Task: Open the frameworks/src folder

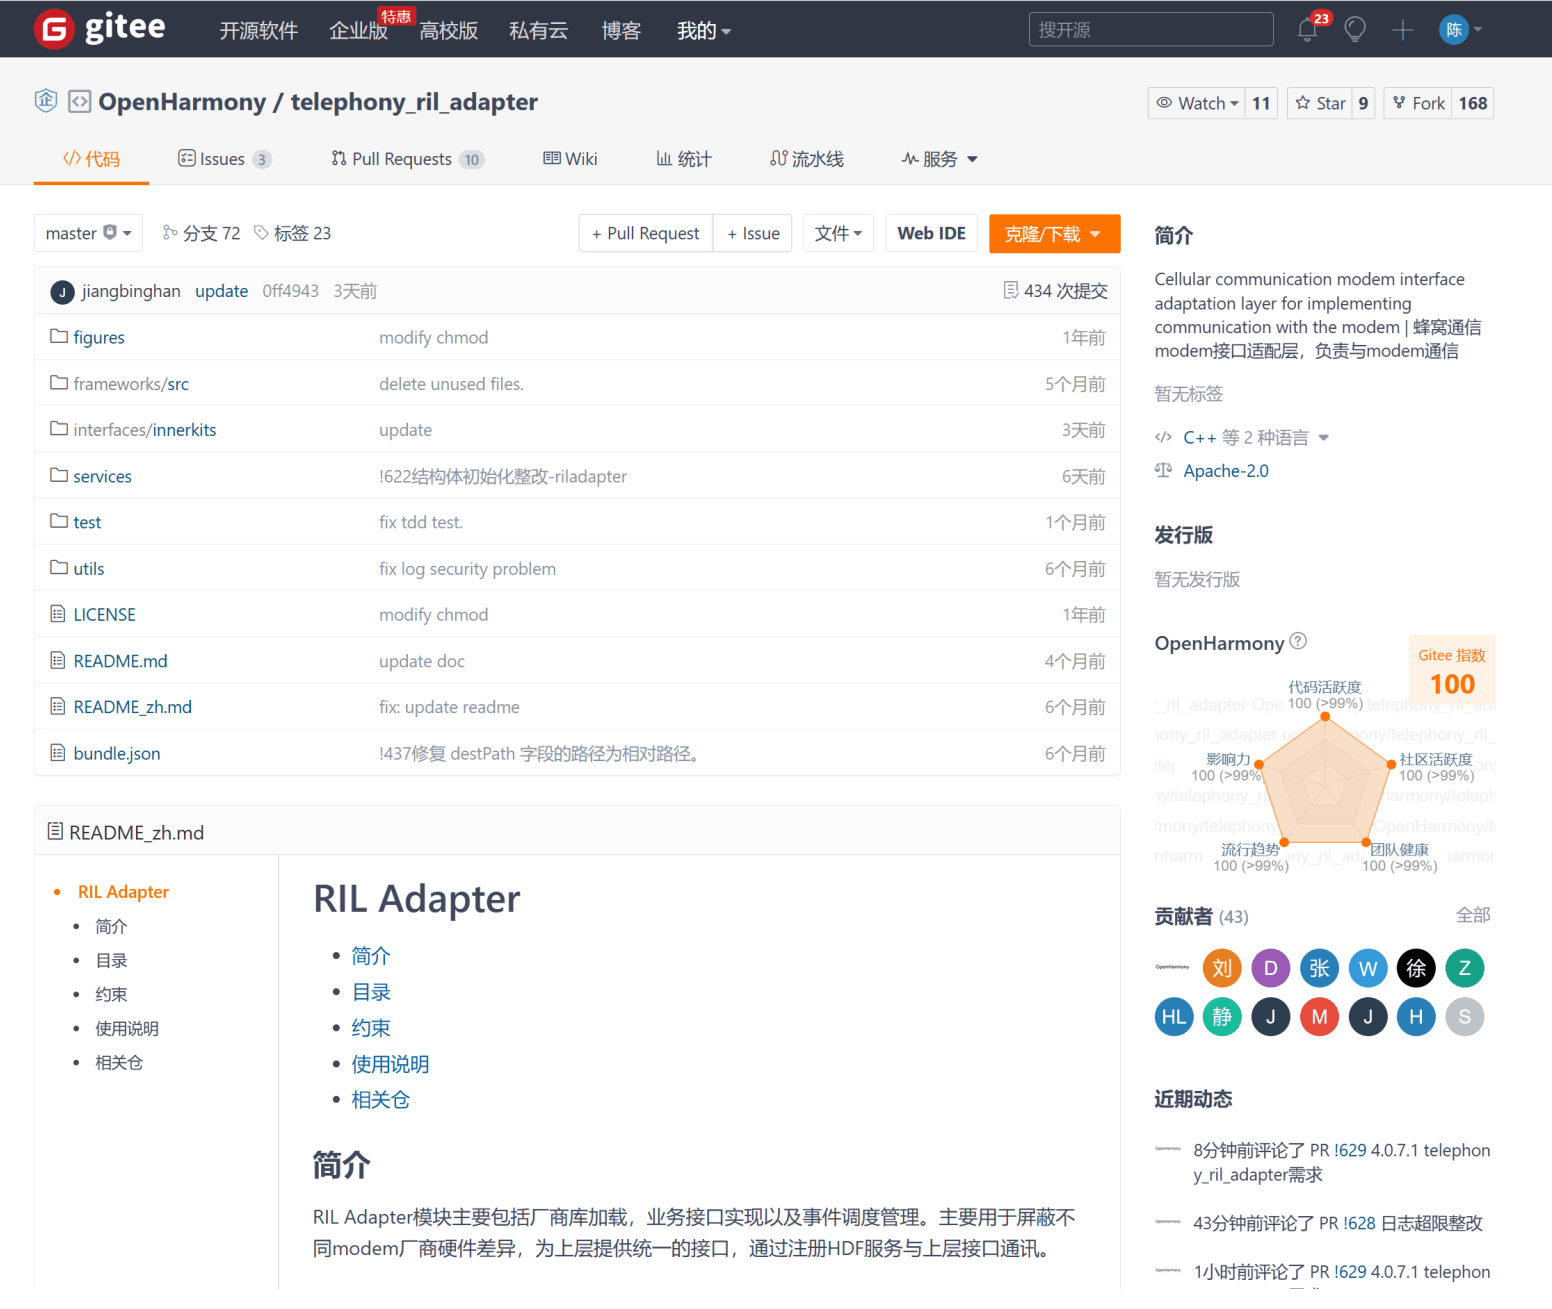Action: pos(131,384)
